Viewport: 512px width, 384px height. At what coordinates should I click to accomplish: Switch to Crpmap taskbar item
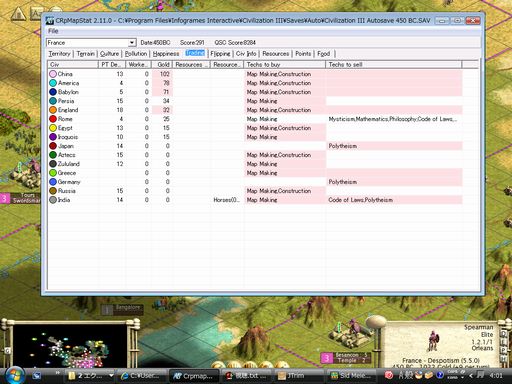point(194,376)
